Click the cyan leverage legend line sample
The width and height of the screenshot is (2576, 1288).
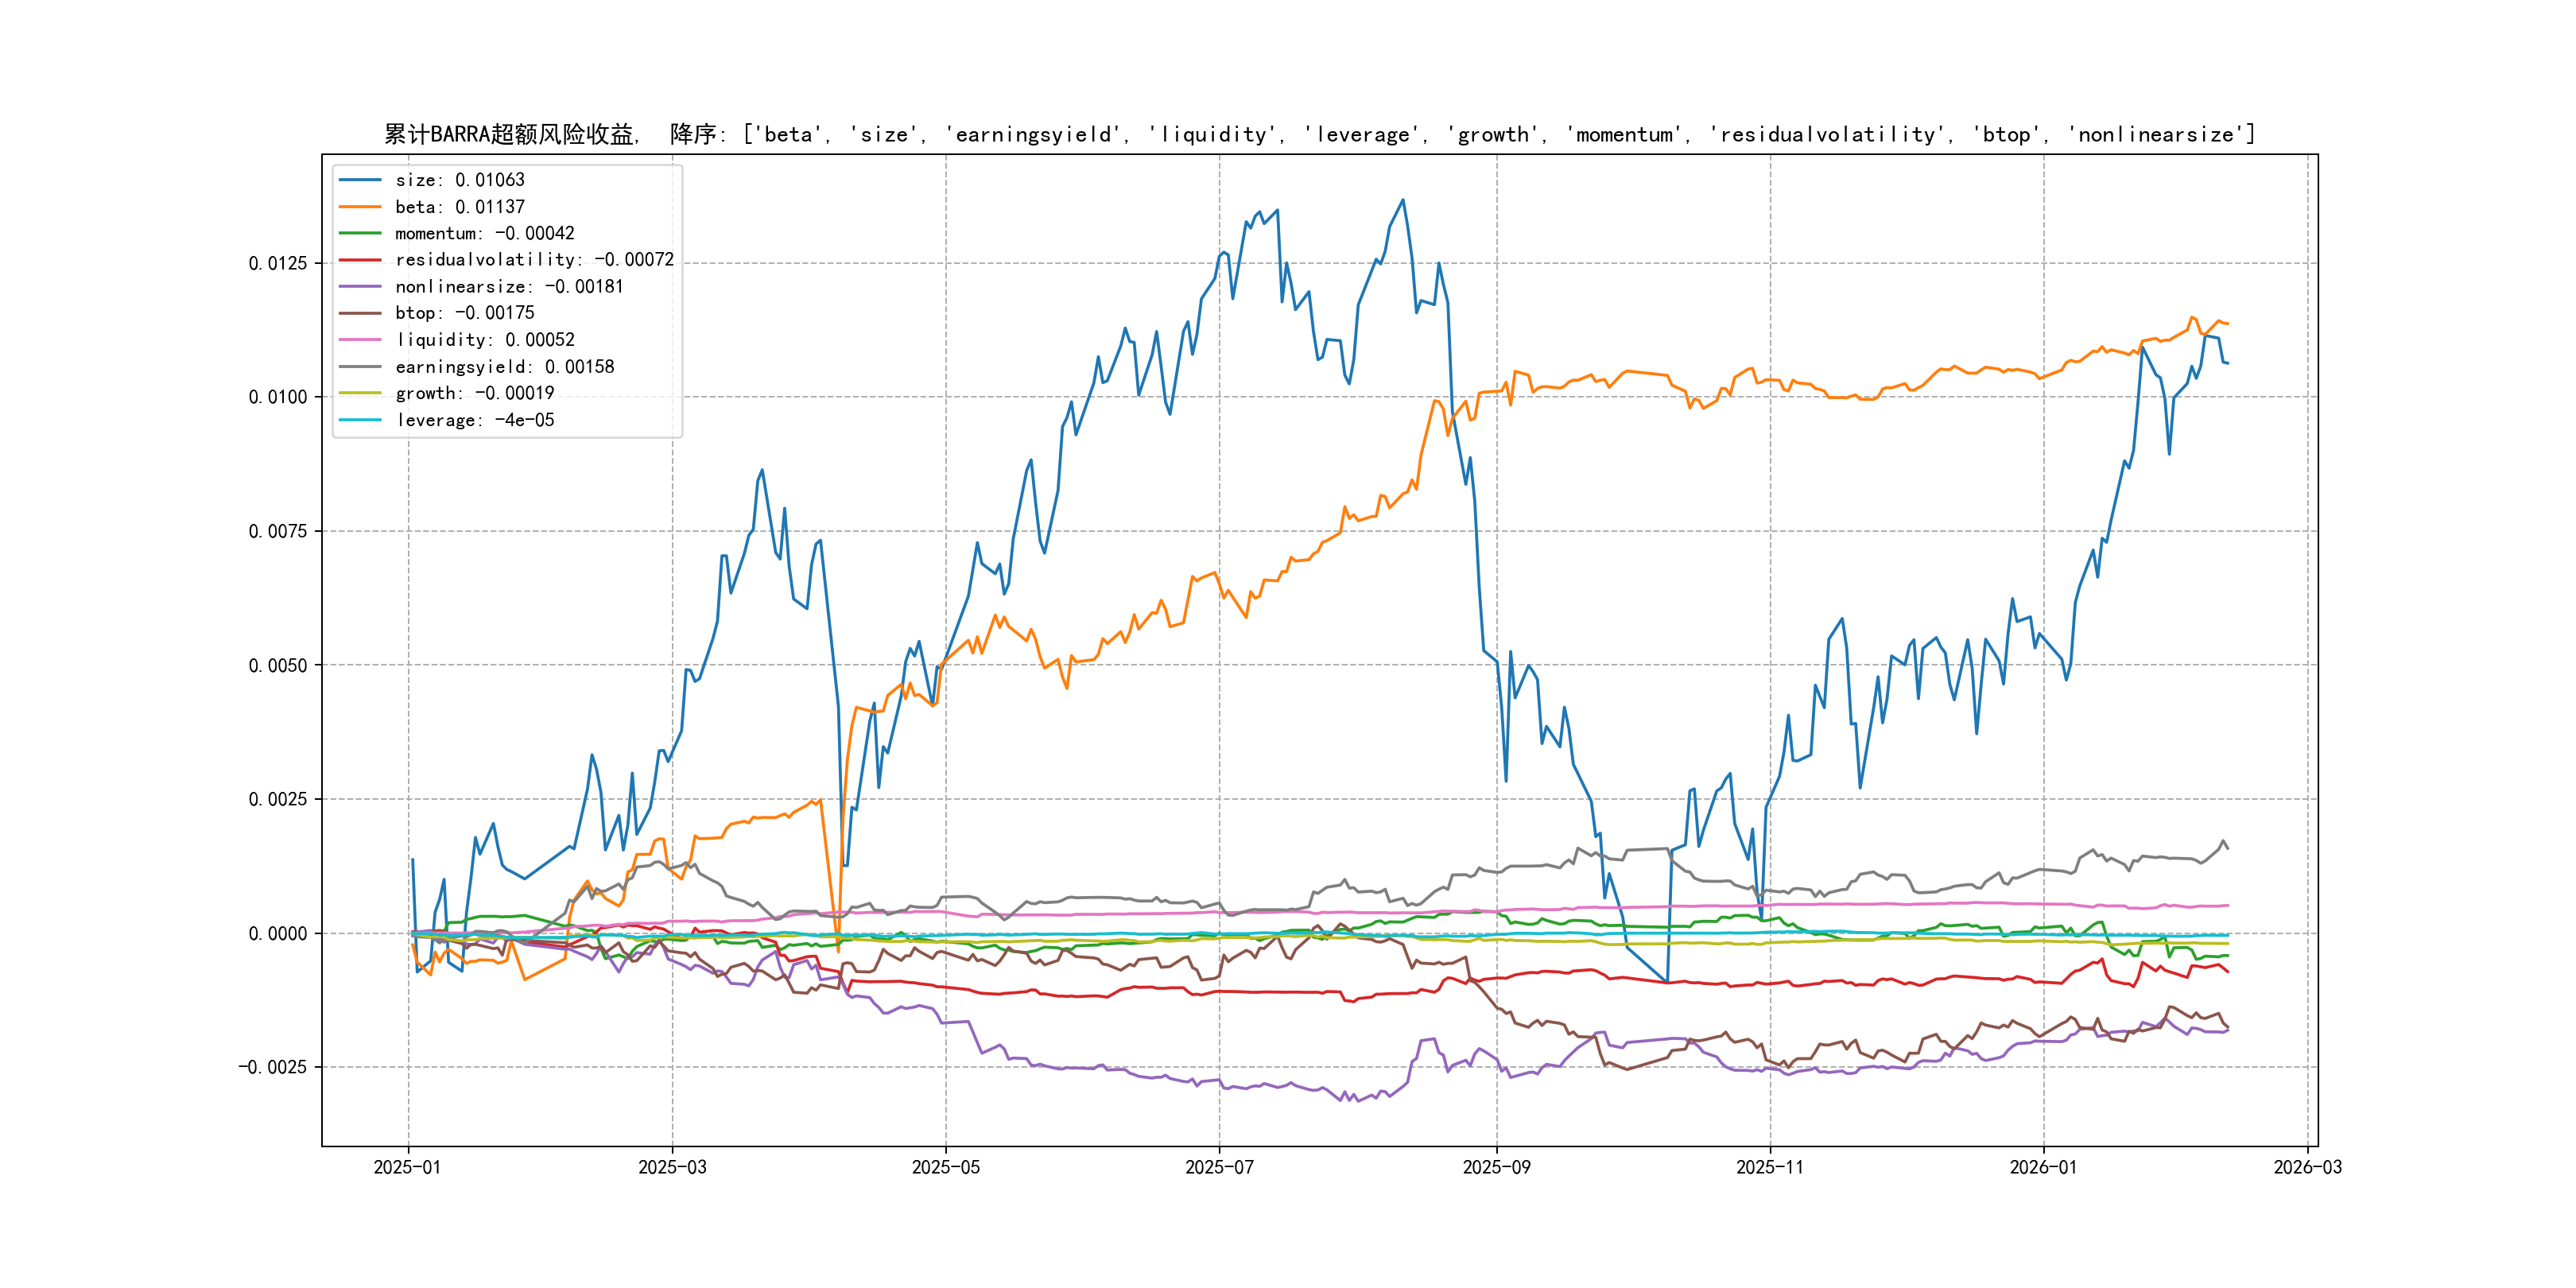pyautogui.click(x=360, y=420)
